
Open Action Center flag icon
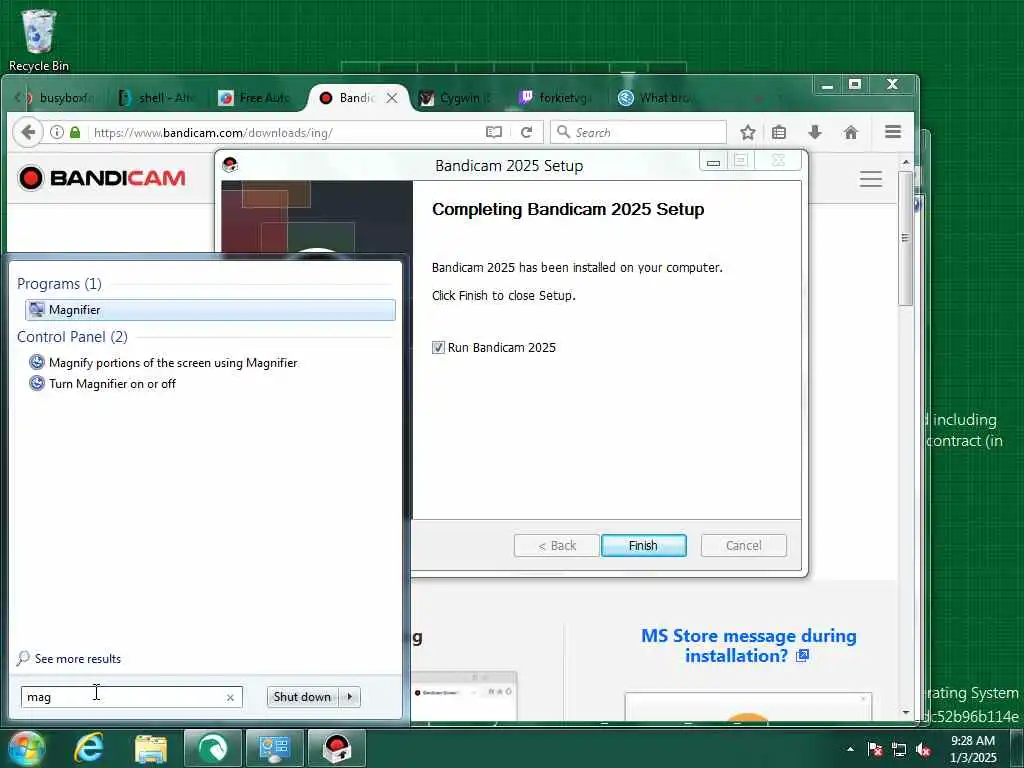(875, 749)
